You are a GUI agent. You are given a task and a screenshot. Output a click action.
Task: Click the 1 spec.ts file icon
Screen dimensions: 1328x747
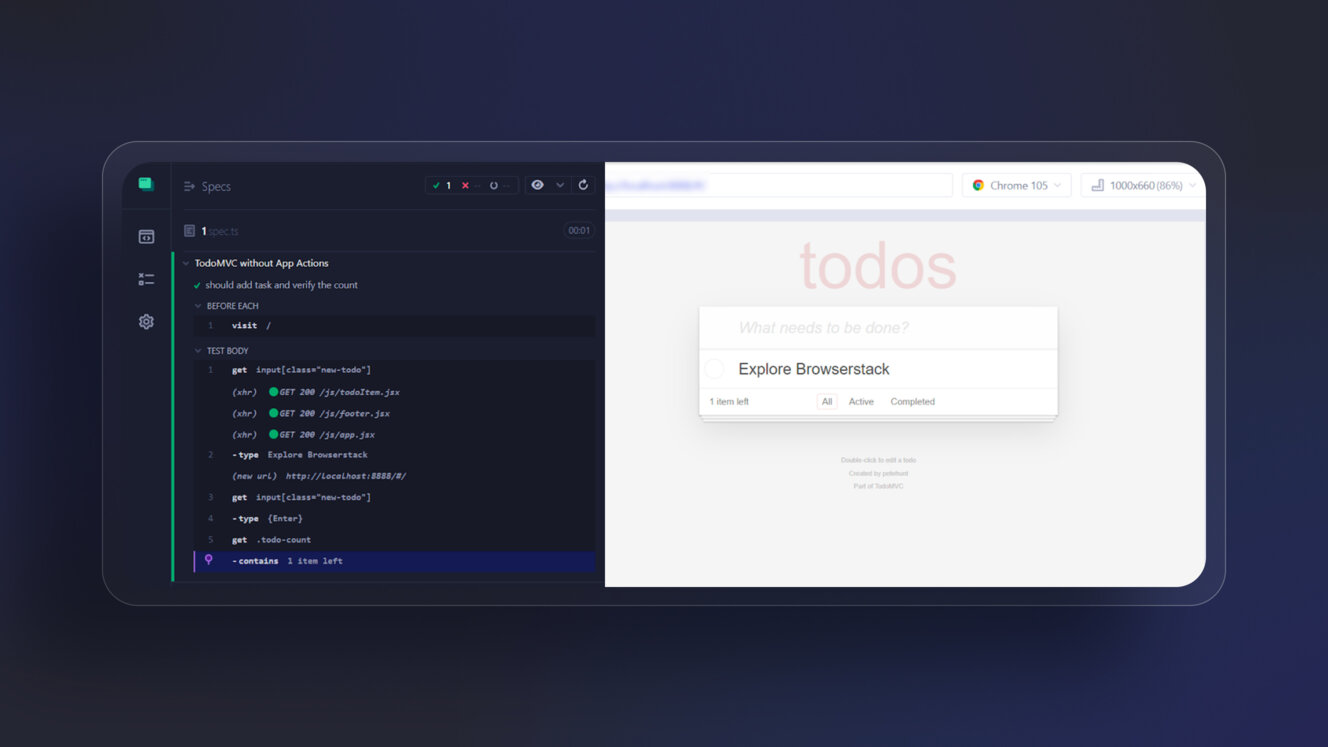click(189, 231)
